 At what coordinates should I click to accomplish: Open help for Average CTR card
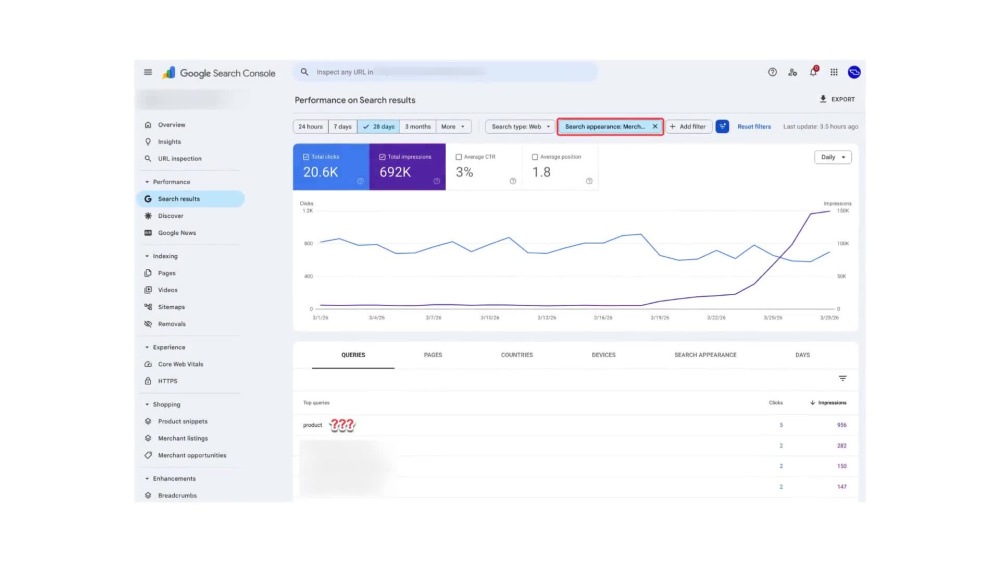coord(513,181)
